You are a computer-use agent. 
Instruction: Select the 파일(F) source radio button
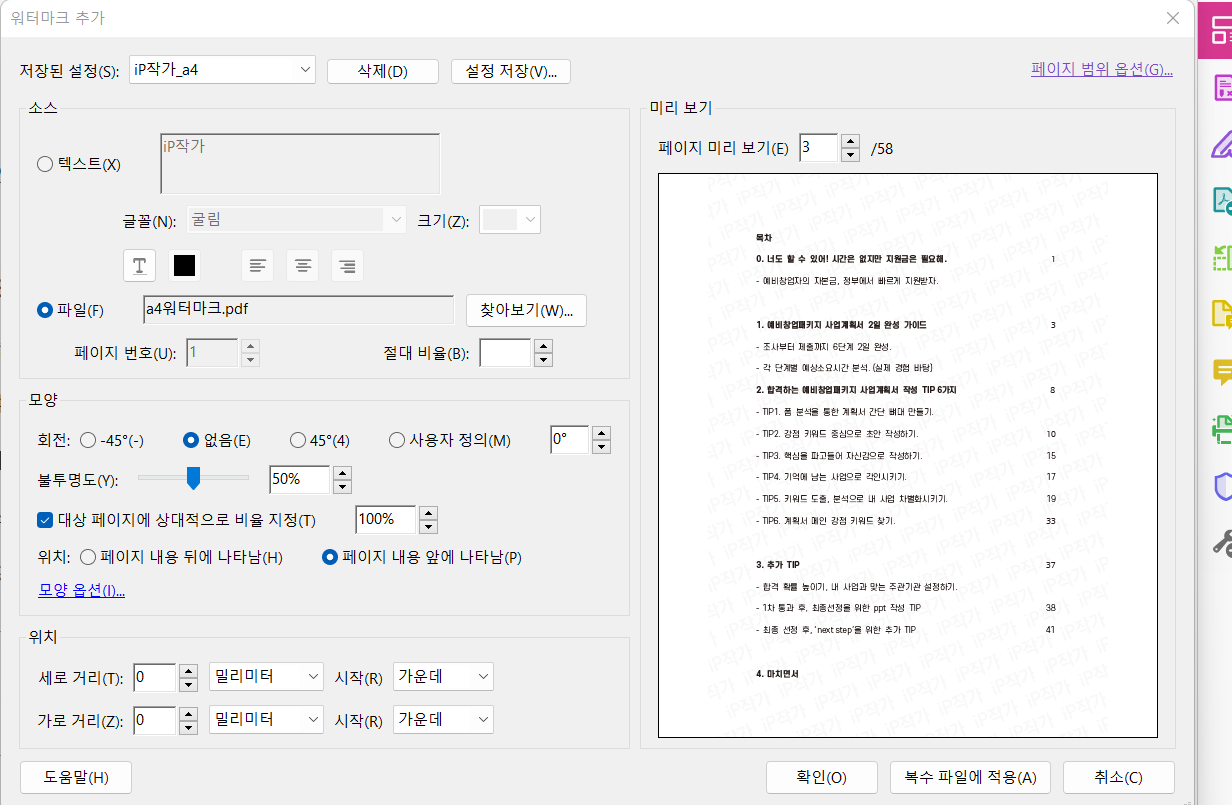[45, 310]
